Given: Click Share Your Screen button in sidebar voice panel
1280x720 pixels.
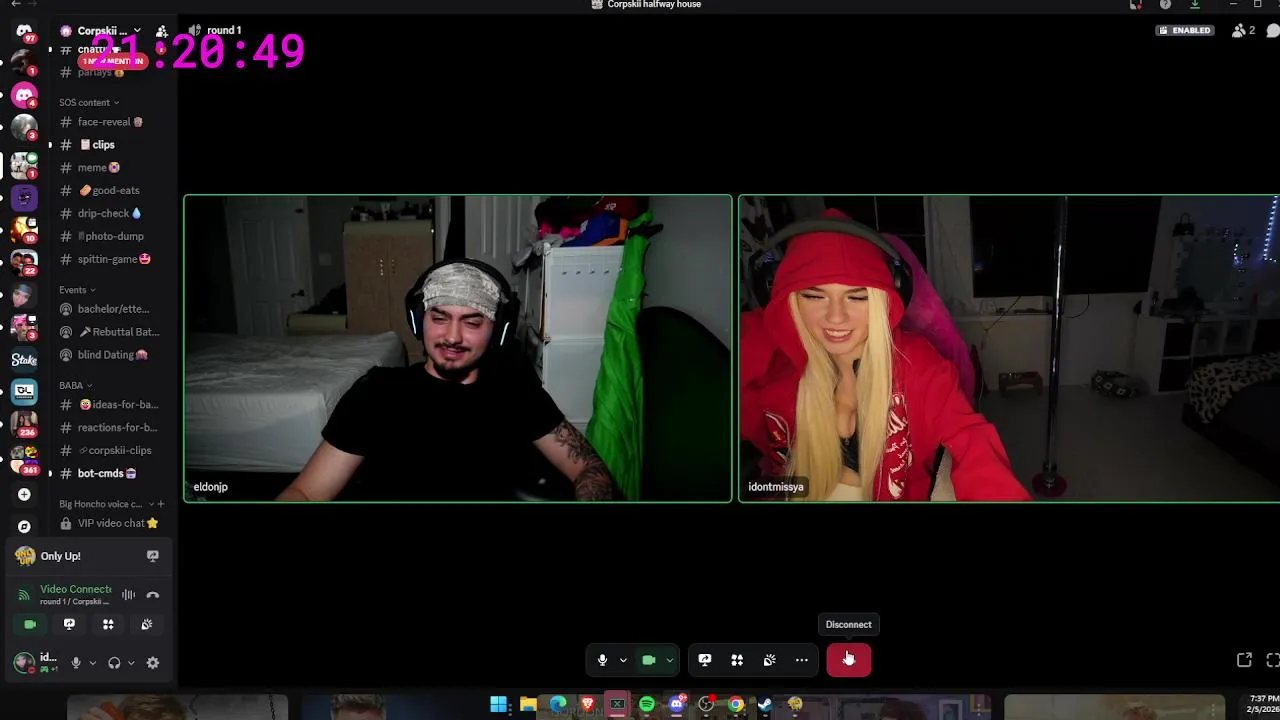Looking at the screenshot, I should tap(69, 624).
